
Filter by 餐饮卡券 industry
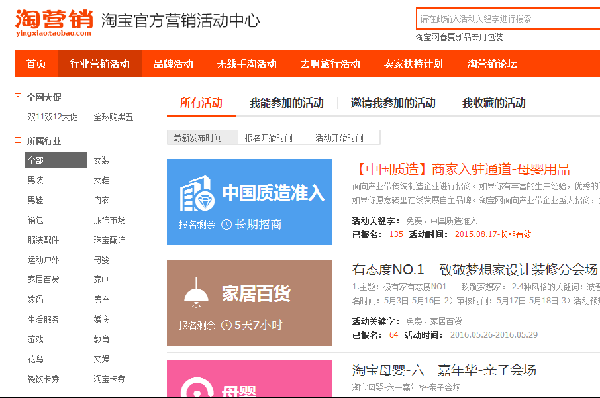pyautogui.click(x=43, y=379)
